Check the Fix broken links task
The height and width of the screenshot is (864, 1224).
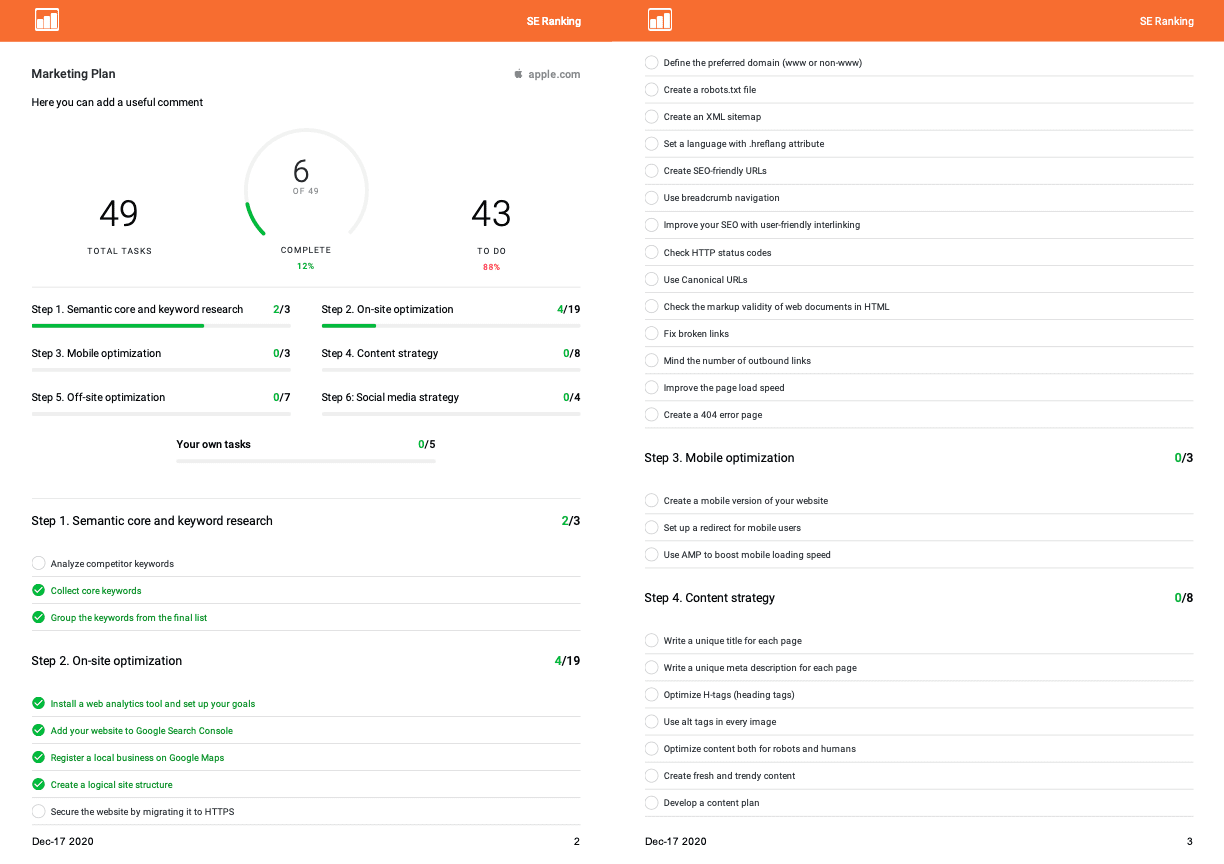[x=652, y=333]
